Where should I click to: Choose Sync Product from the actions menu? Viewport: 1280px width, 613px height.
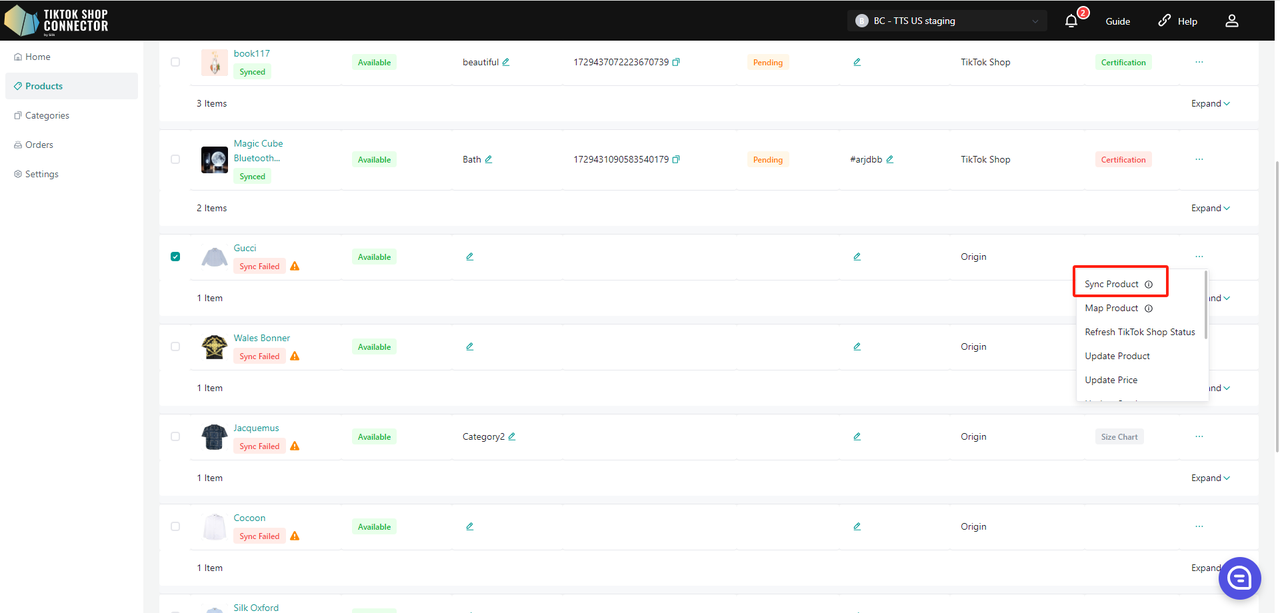pyautogui.click(x=1112, y=285)
